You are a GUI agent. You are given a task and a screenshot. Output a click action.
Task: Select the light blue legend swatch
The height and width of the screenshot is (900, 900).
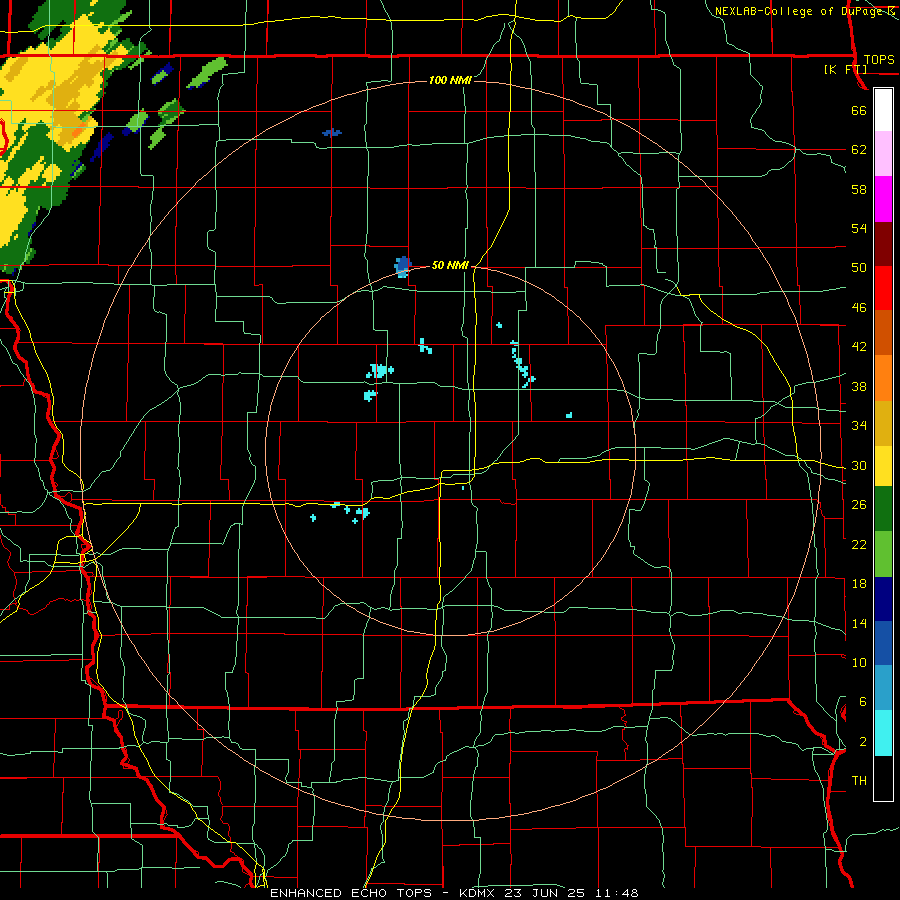pyautogui.click(x=883, y=688)
